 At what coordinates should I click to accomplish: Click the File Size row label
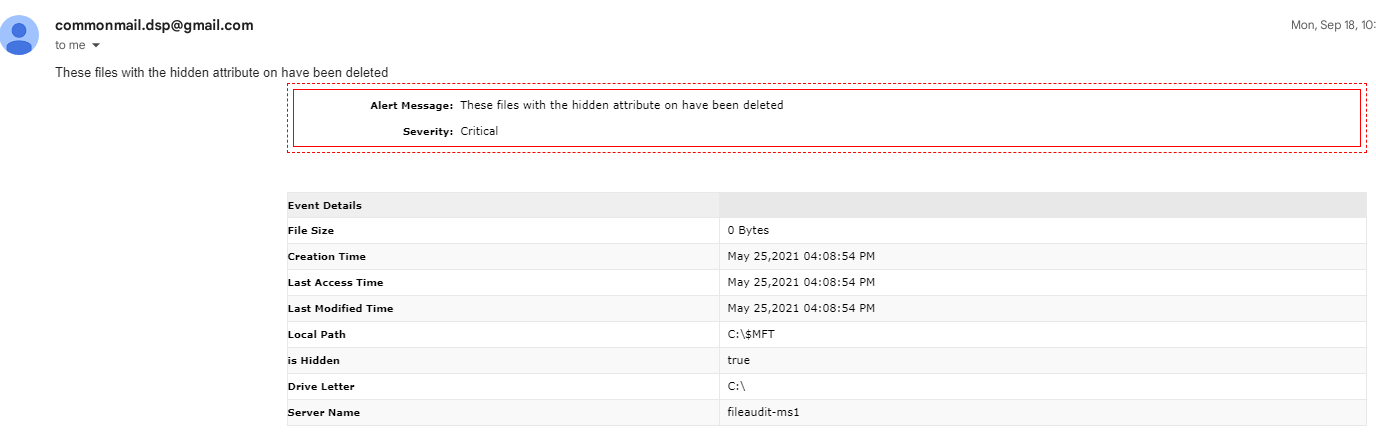311,230
